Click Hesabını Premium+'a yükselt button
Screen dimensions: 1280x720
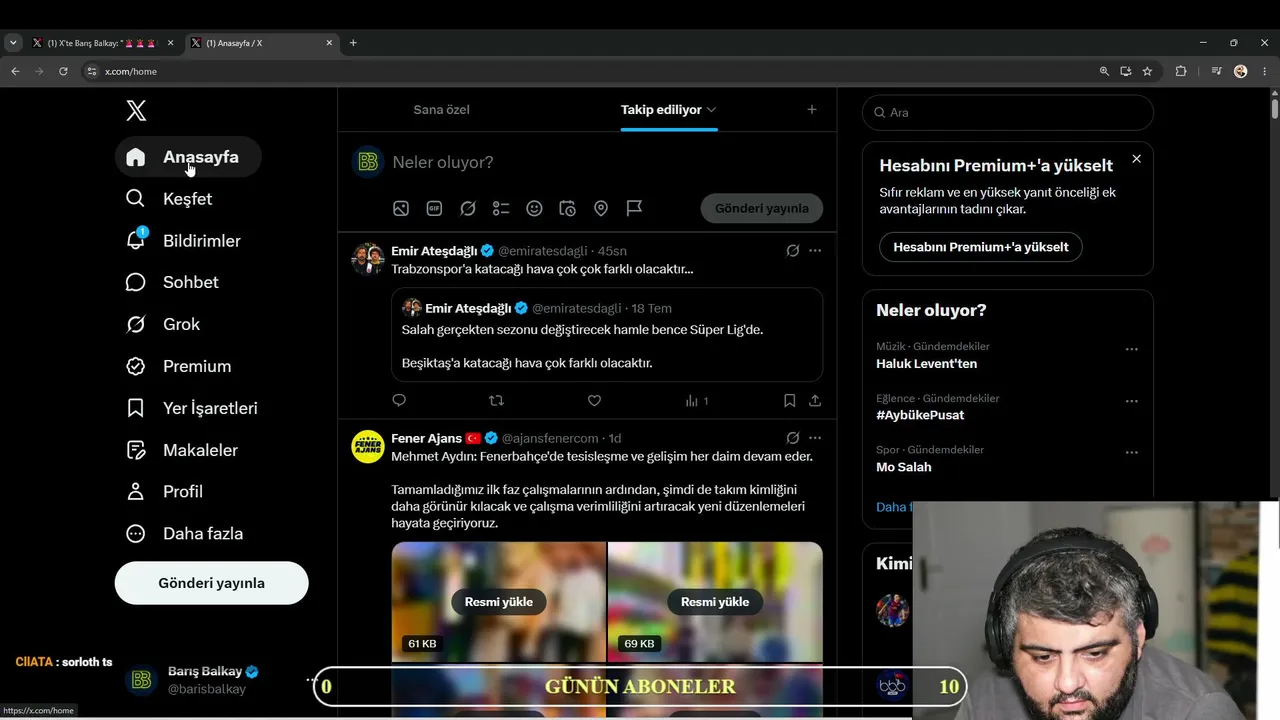pos(981,247)
